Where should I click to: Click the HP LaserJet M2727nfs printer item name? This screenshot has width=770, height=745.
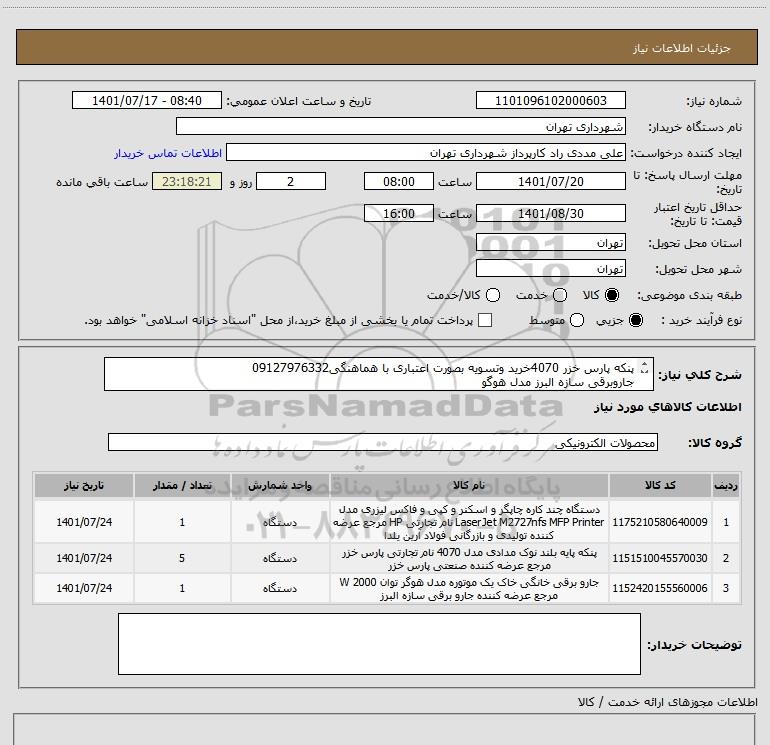pyautogui.click(x=469, y=522)
